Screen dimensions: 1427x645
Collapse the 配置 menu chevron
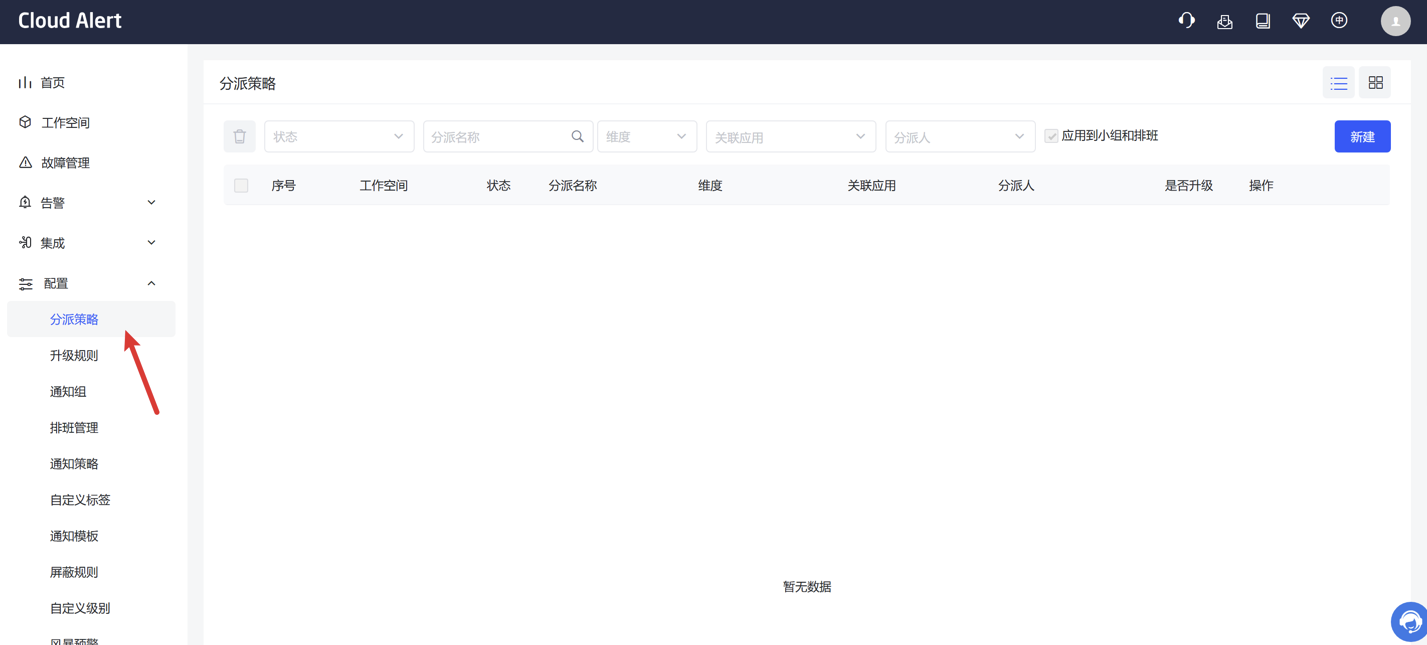tap(151, 284)
